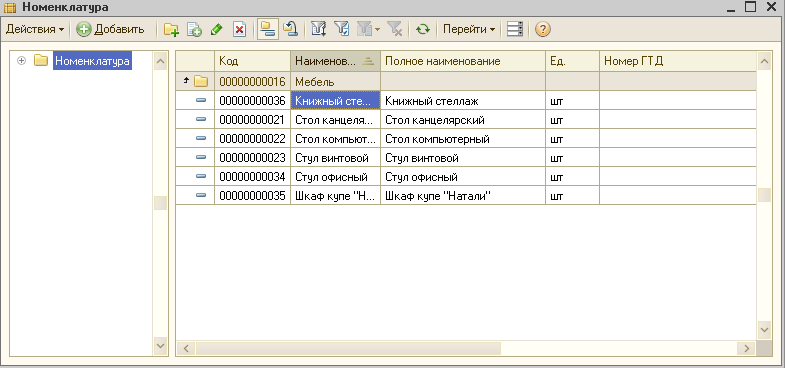The image size is (785, 368).
Task: Click the item icon of row 00000000023
Action: click(201, 157)
